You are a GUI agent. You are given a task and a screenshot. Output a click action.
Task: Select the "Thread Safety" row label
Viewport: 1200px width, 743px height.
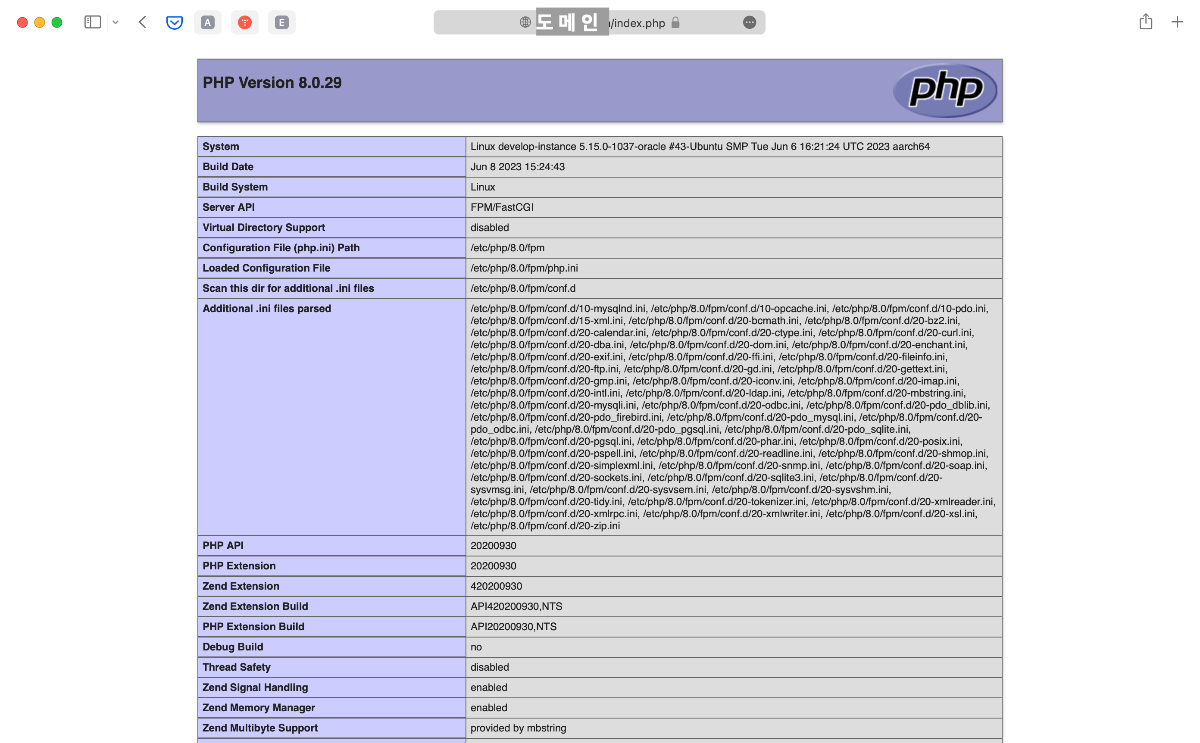point(237,667)
